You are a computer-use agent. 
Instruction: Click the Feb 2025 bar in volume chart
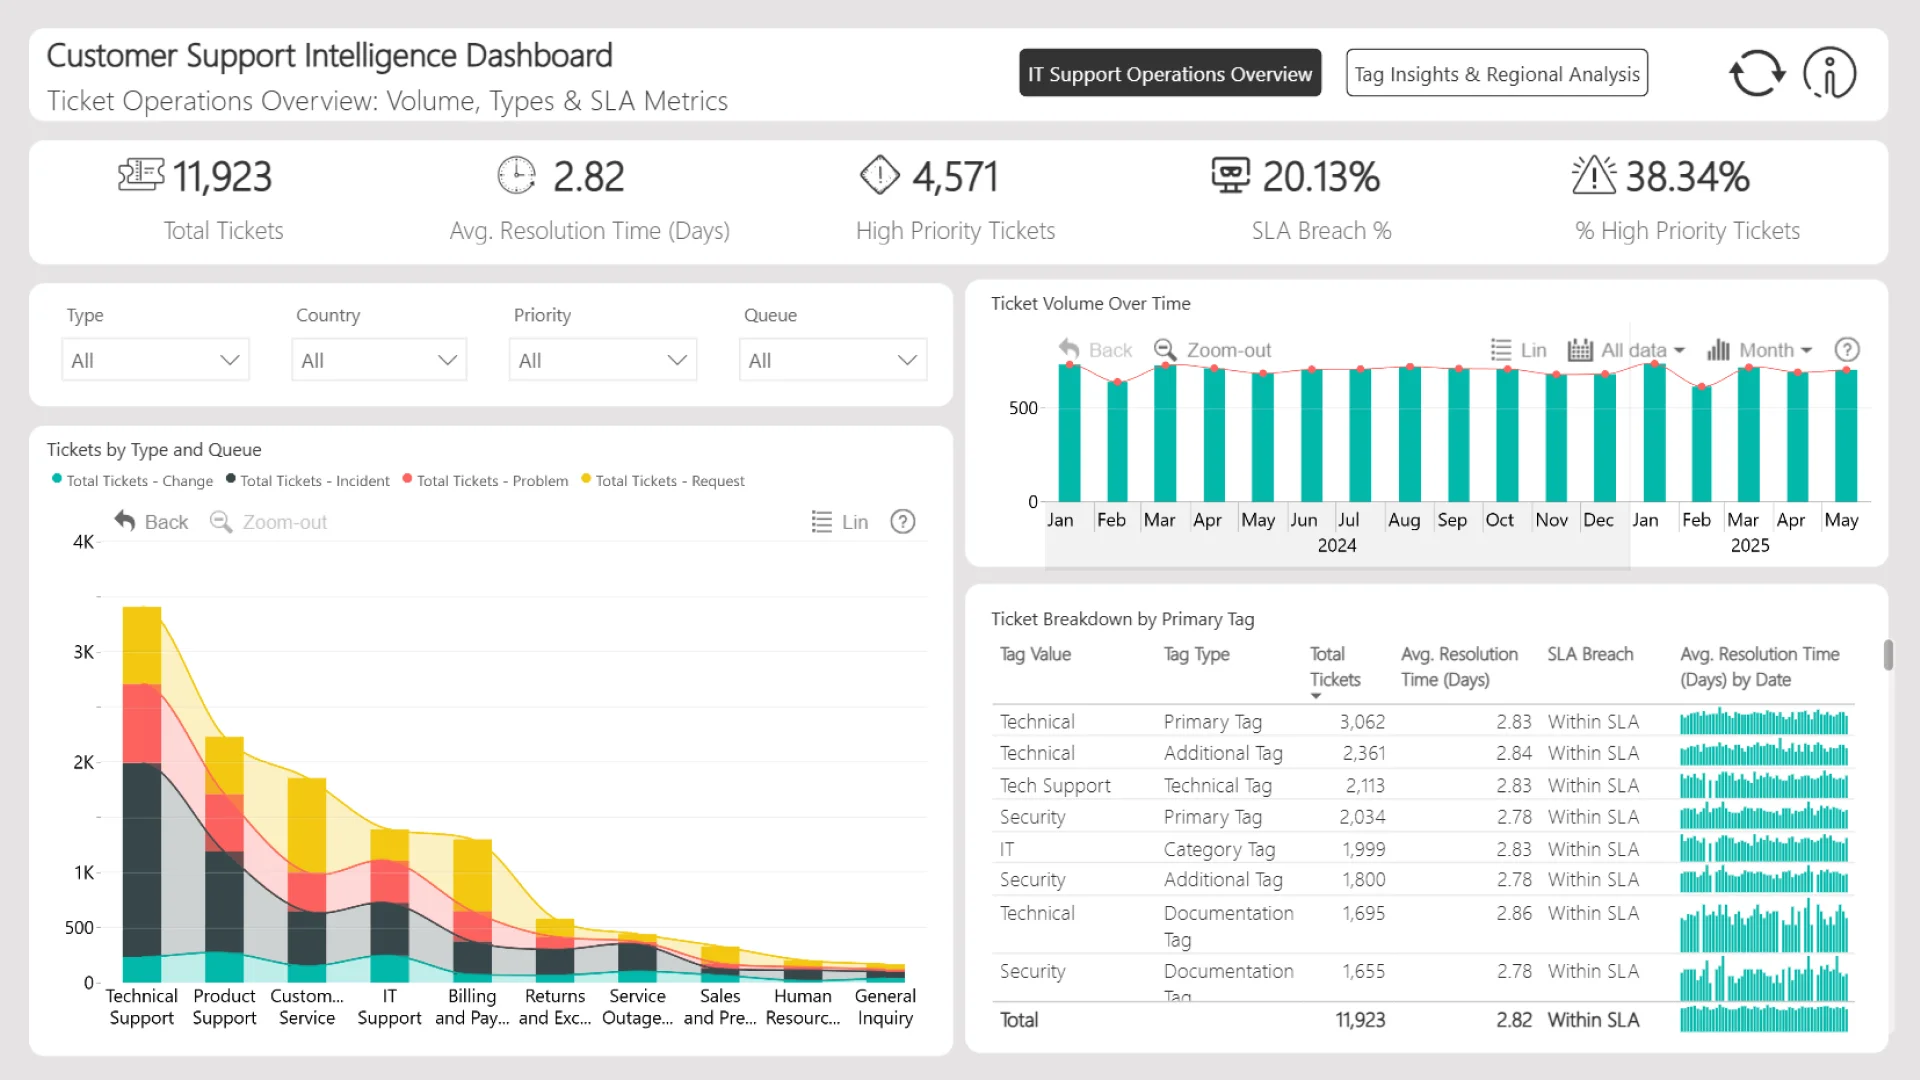[1702, 443]
